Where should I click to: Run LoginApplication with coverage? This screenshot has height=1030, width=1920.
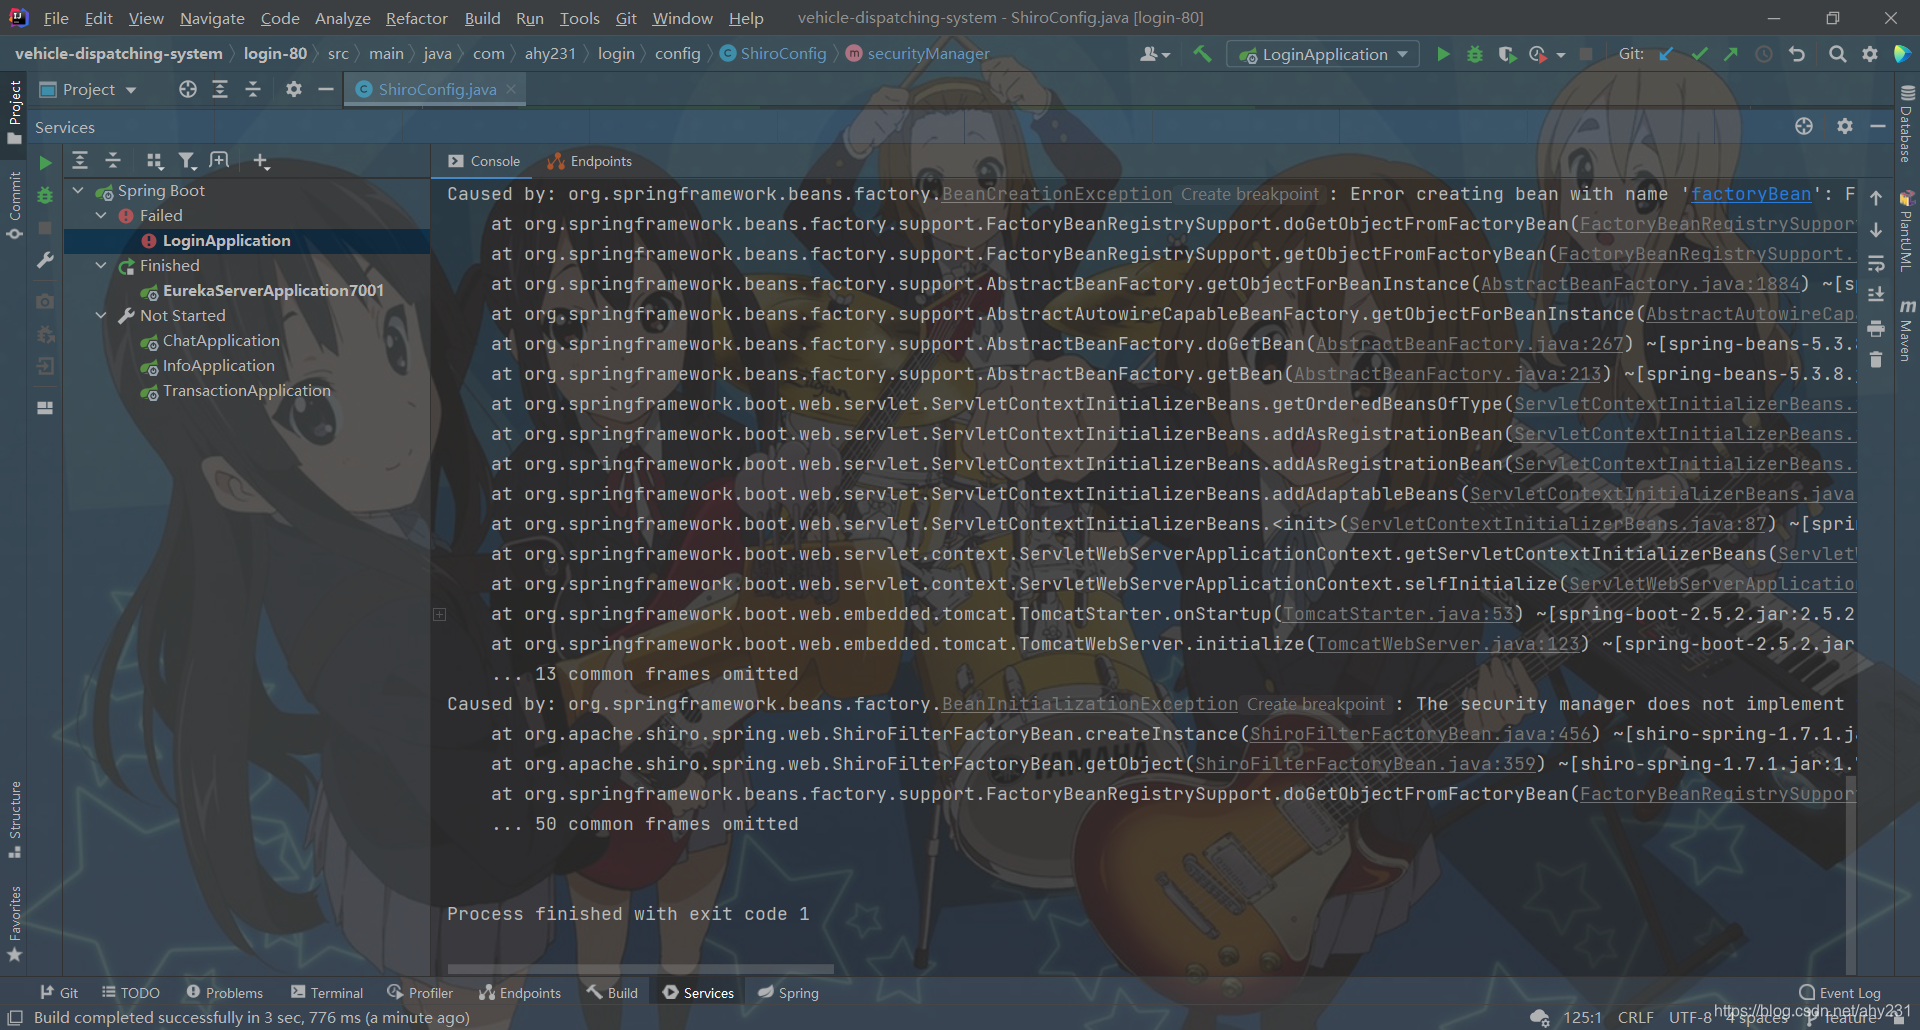1506,54
